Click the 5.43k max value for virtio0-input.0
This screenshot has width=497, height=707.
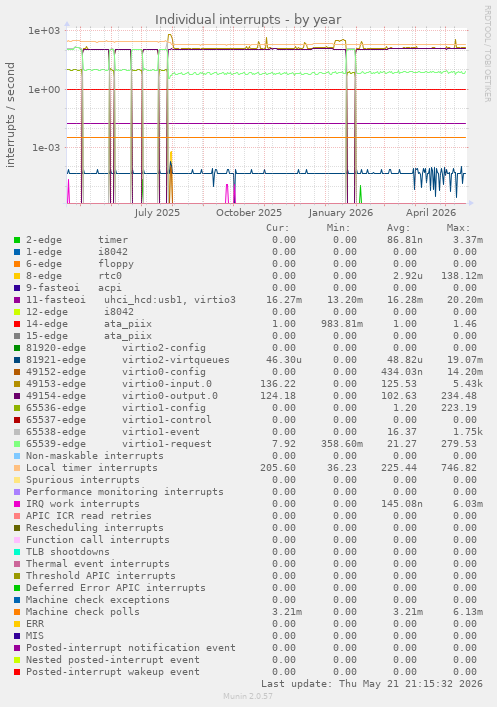tap(468, 384)
